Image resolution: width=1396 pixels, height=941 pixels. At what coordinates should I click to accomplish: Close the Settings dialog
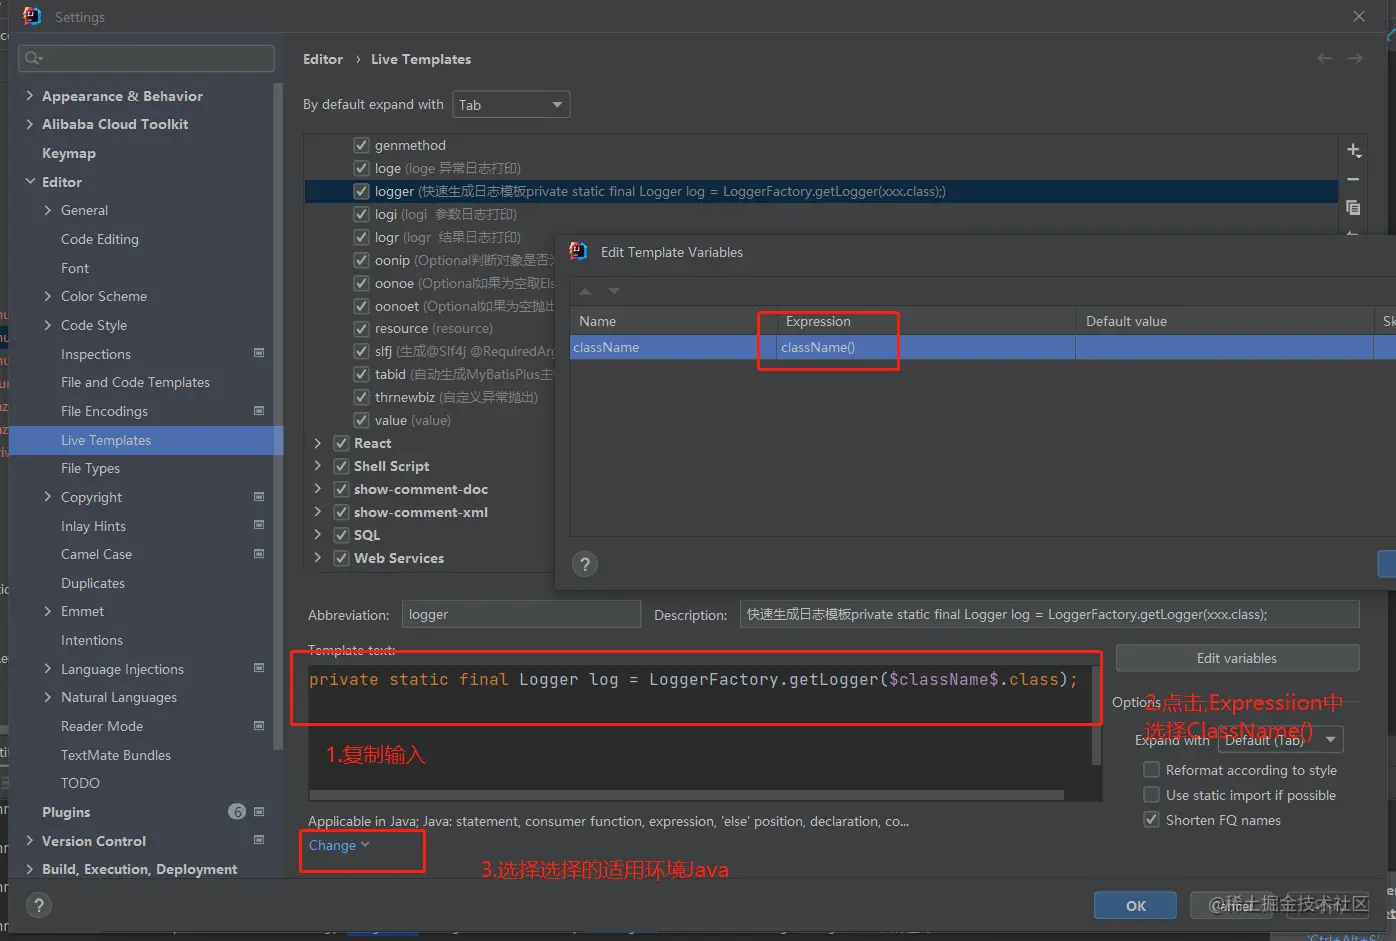[x=1359, y=16]
